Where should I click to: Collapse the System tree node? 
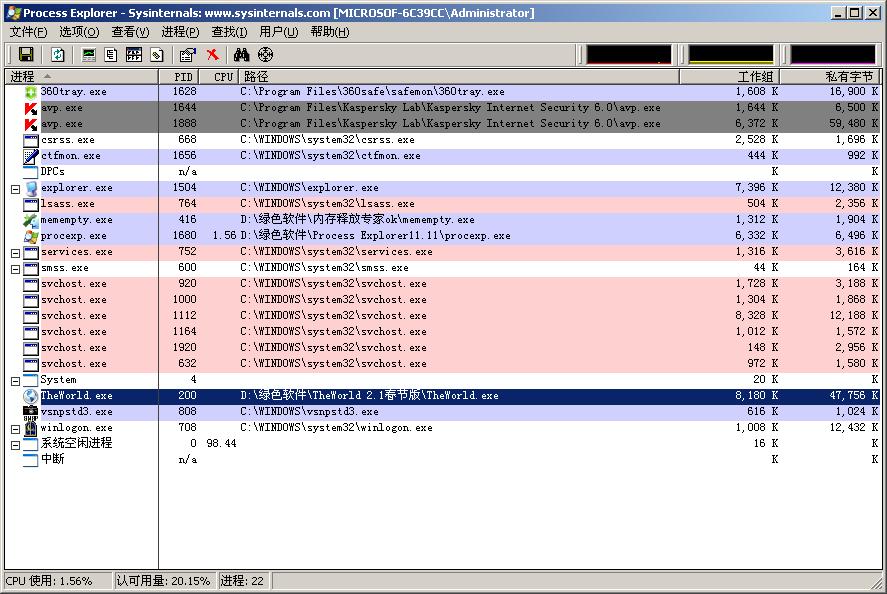(x=16, y=381)
